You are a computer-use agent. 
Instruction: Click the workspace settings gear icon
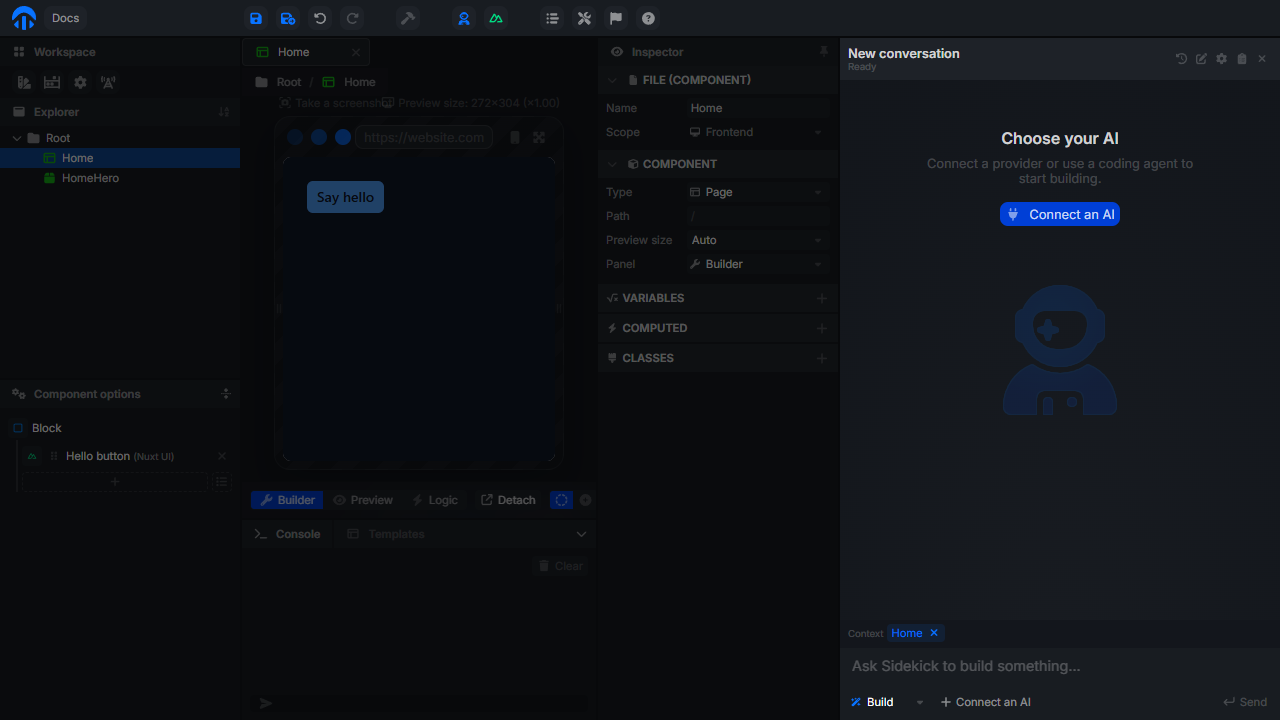[80, 83]
